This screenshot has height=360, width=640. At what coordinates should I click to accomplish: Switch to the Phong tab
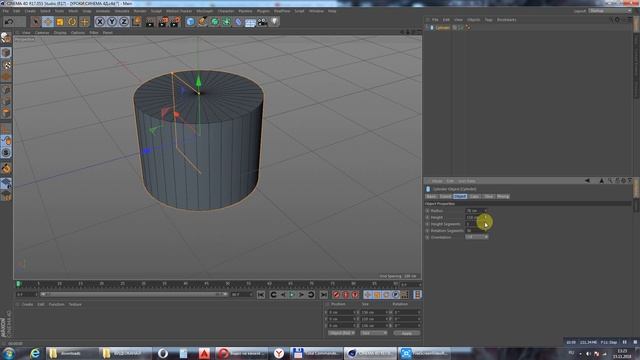503,196
